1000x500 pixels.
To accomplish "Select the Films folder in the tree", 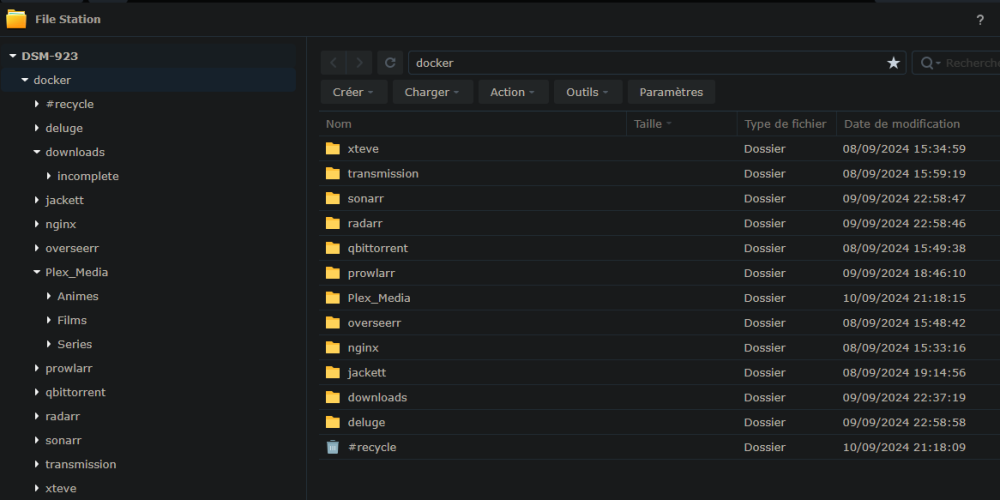I will (x=72, y=320).
